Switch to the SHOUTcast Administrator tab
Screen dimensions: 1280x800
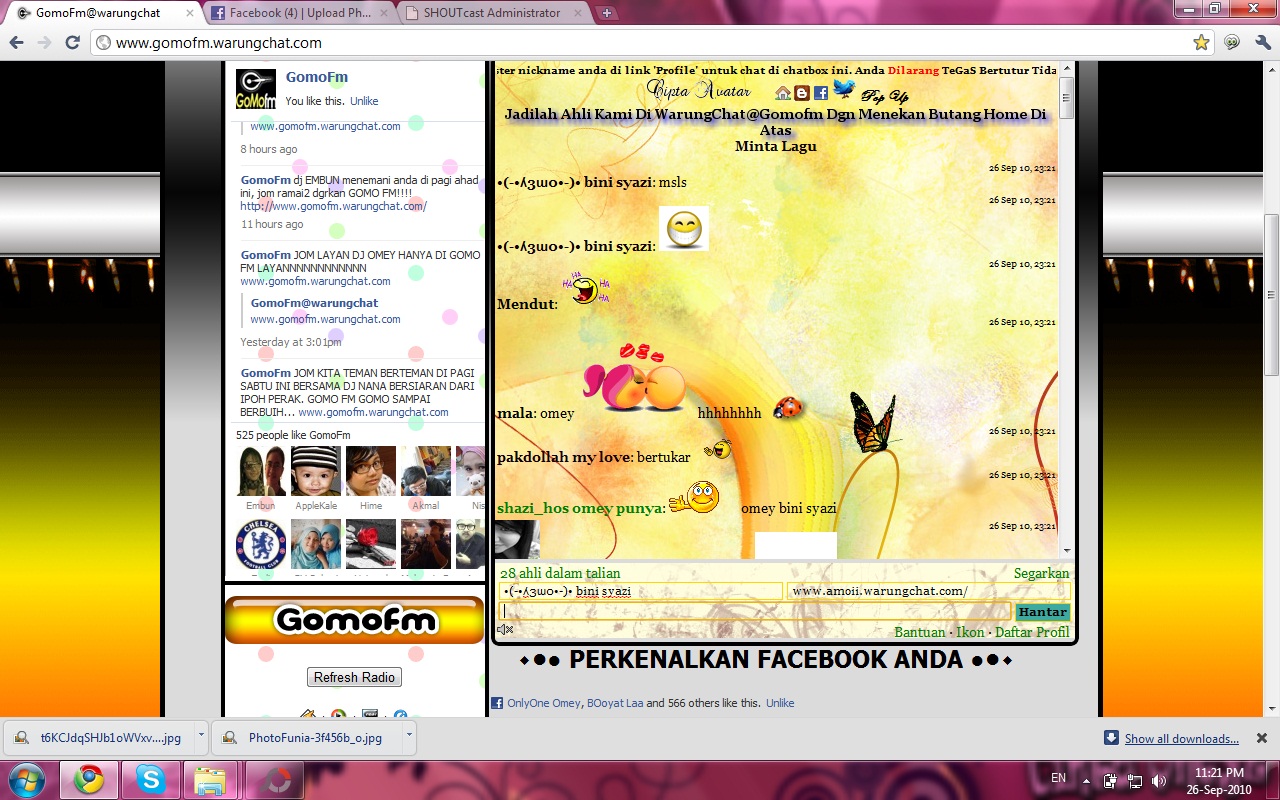point(490,13)
